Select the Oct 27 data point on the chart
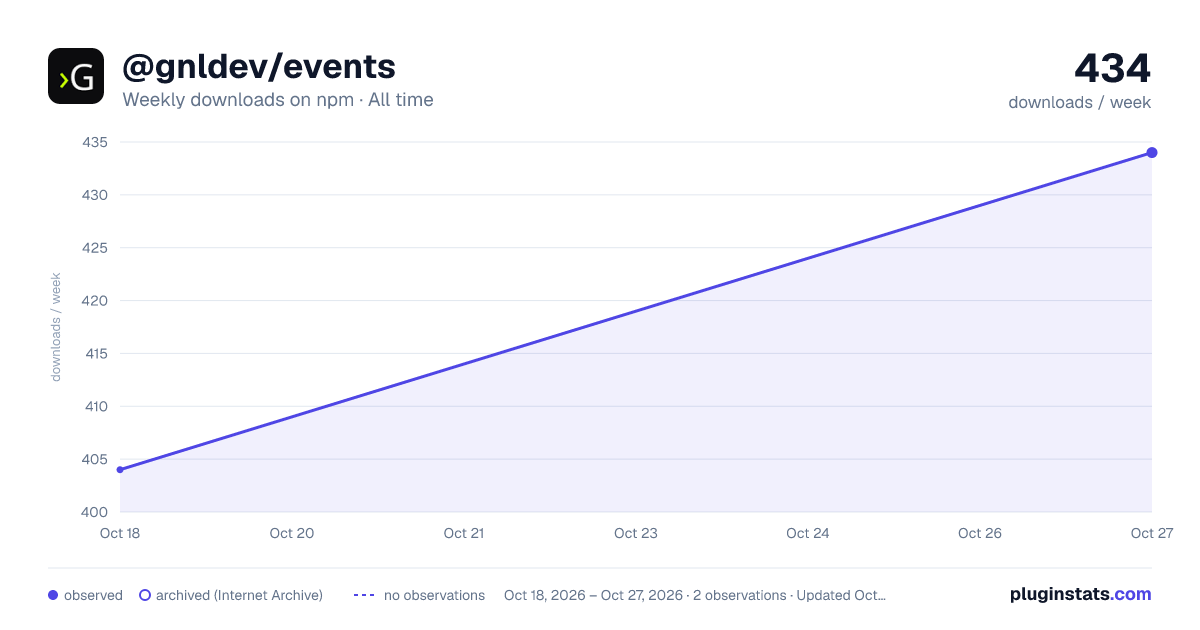1200x630 pixels. pos(1152,152)
